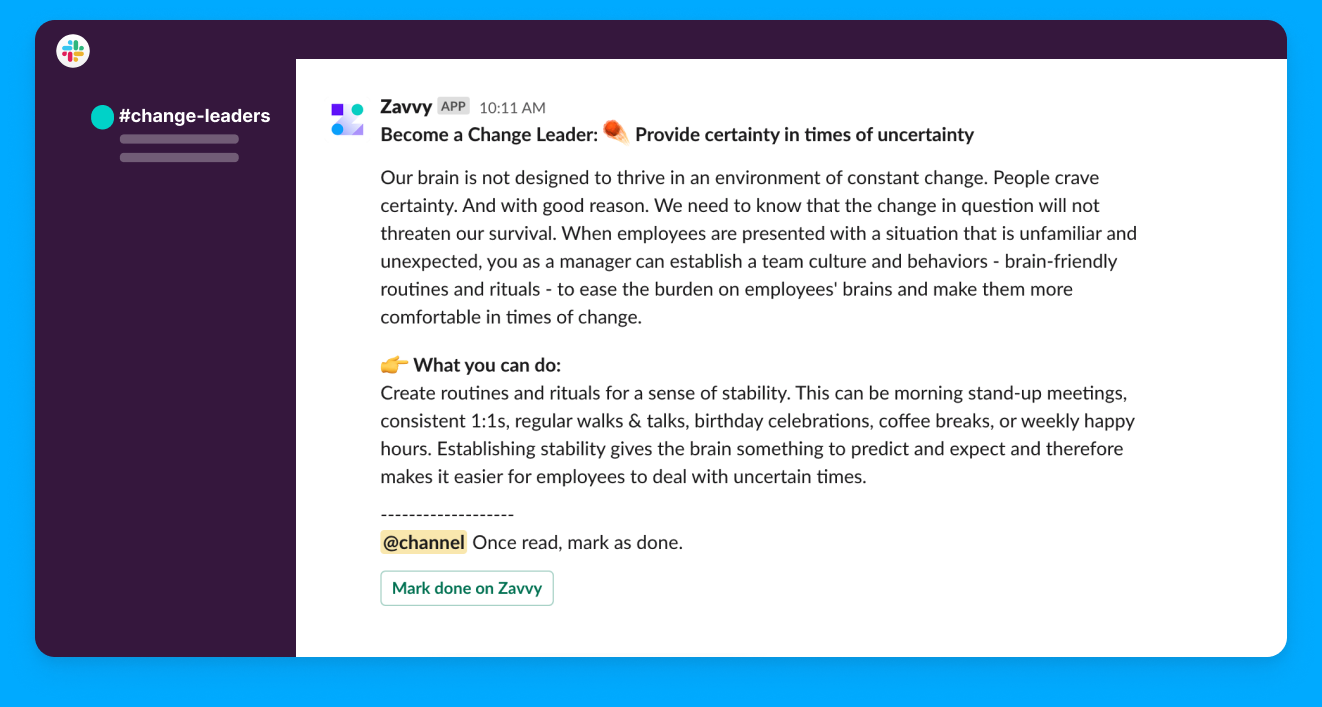
Task: Click the paragraph starting "Our brain is not"
Action: (758, 248)
